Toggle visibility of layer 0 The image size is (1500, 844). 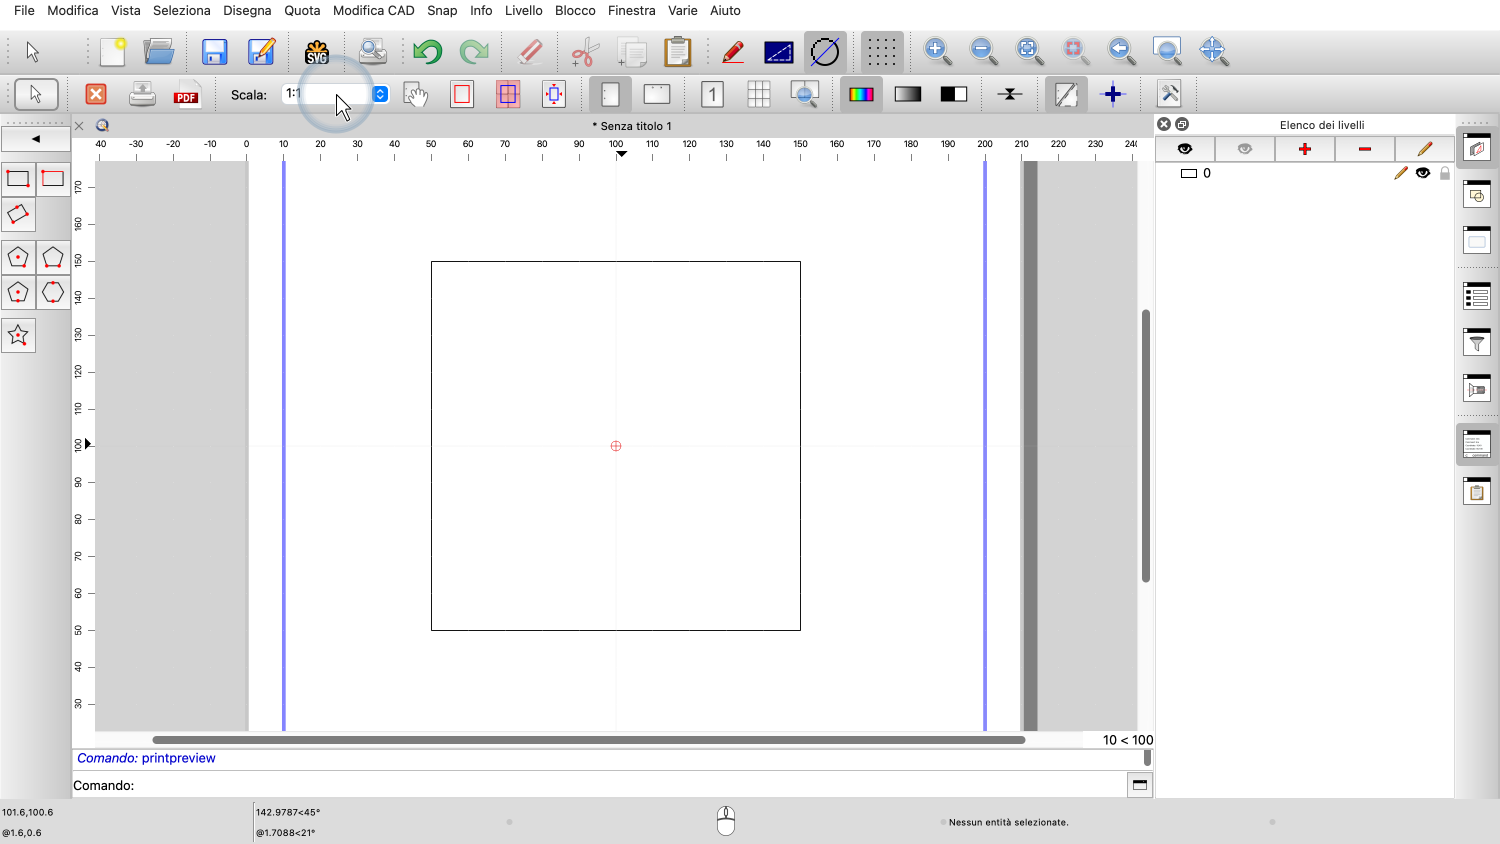point(1423,173)
